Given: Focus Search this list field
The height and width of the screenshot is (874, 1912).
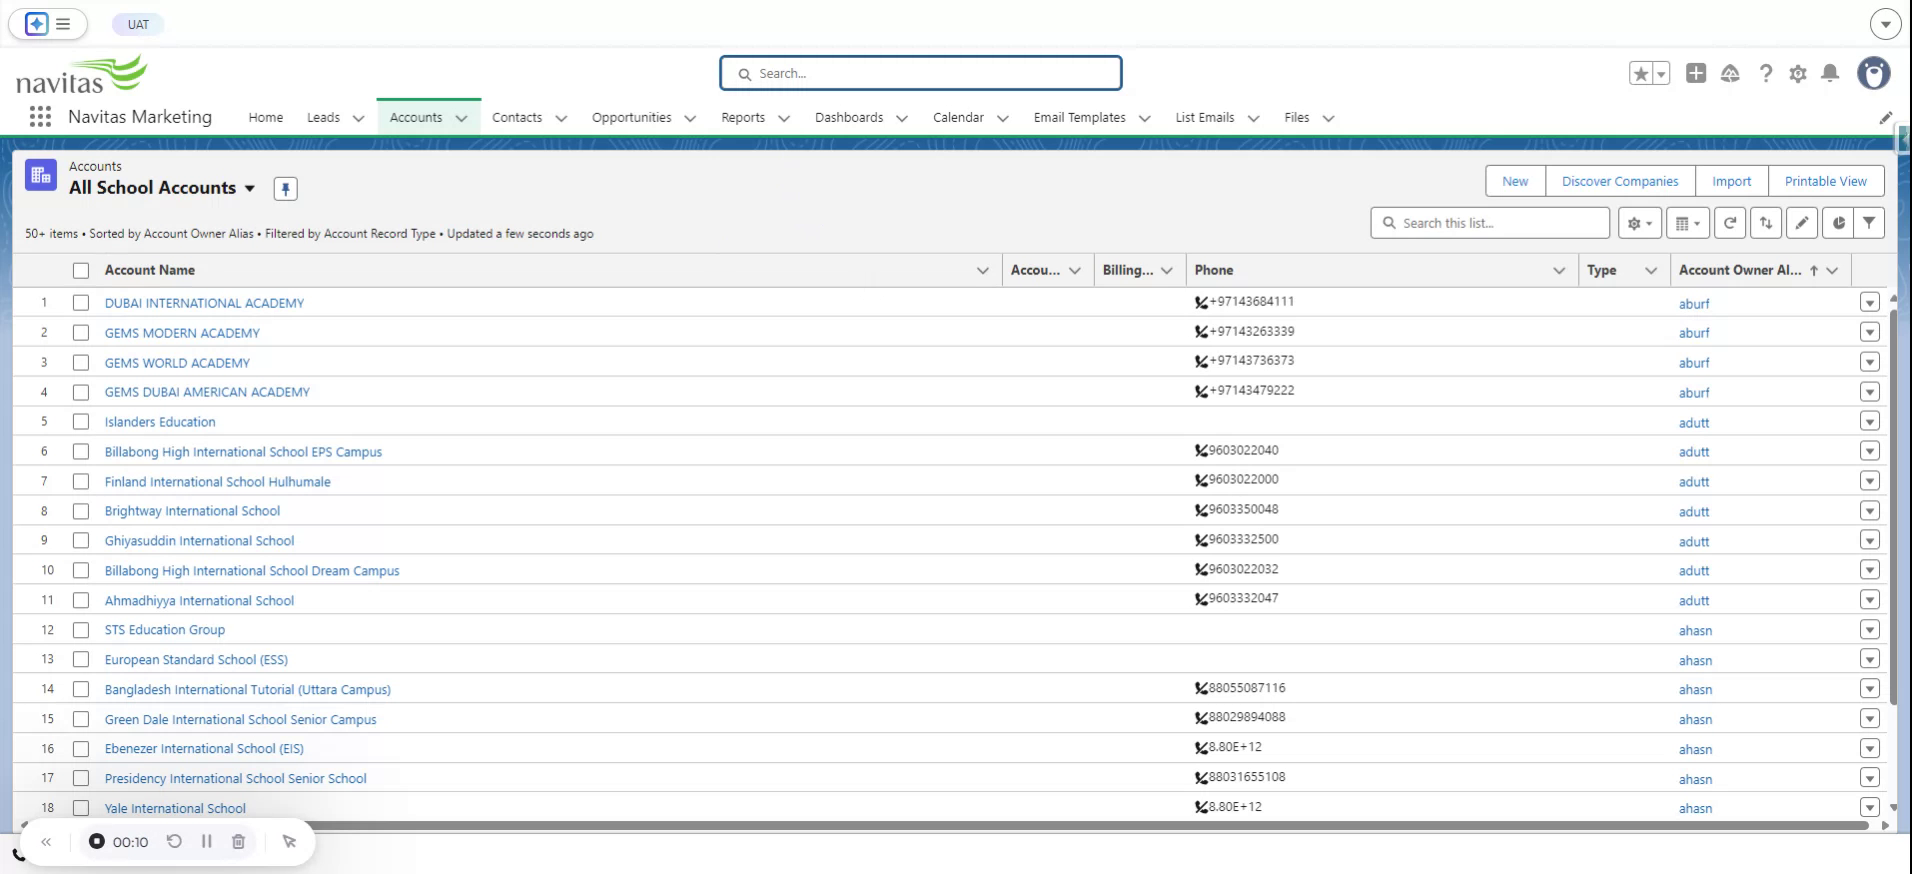Looking at the screenshot, I should click(1490, 223).
